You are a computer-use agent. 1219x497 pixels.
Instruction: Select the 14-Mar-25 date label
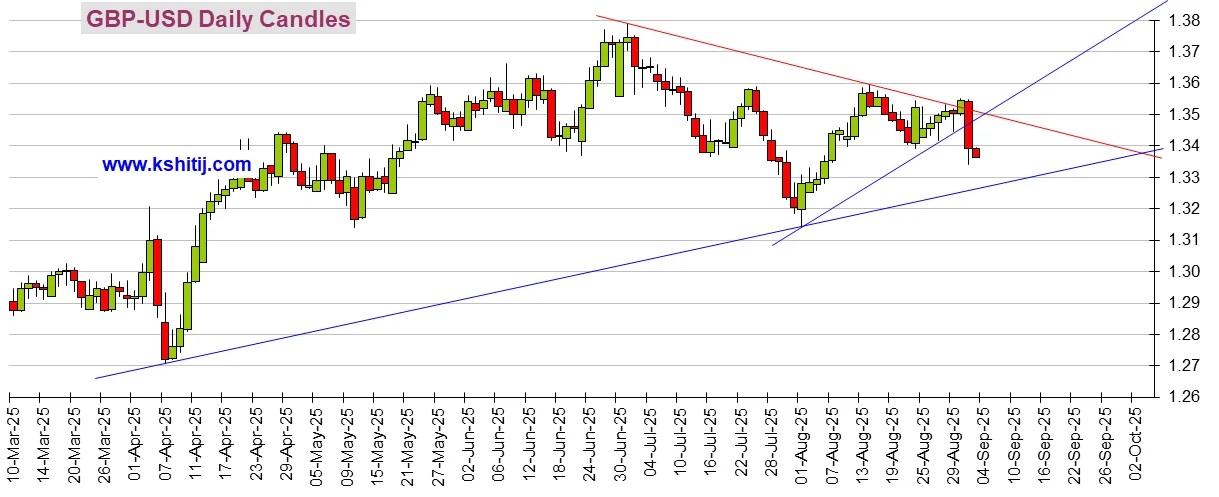(x=42, y=447)
